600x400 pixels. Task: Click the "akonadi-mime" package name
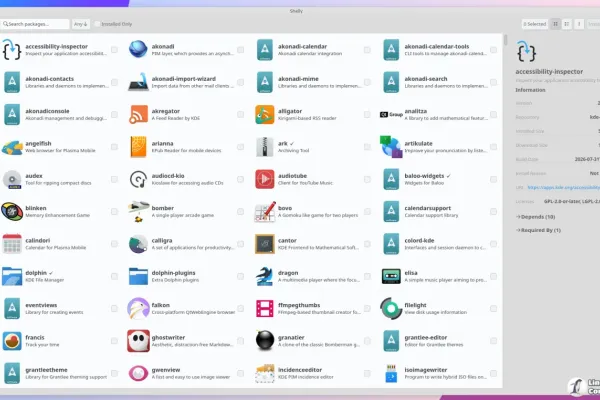click(298, 79)
